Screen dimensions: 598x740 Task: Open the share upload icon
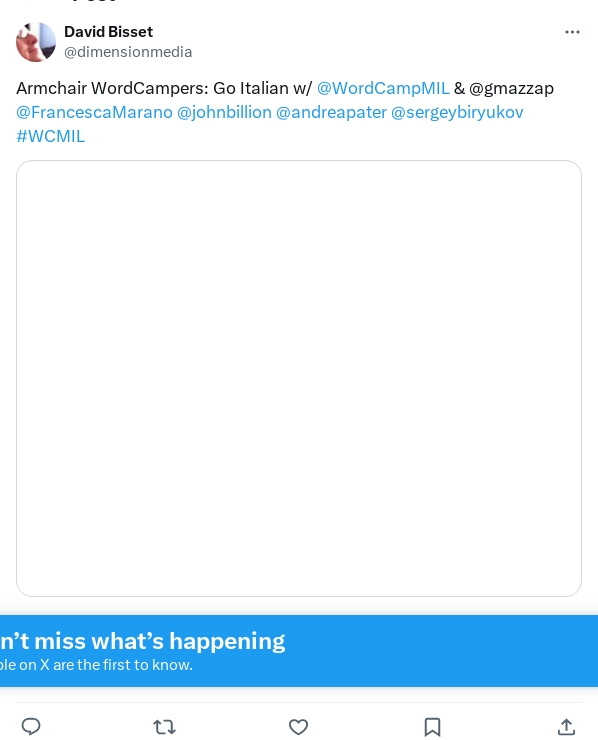pyautogui.click(x=566, y=727)
